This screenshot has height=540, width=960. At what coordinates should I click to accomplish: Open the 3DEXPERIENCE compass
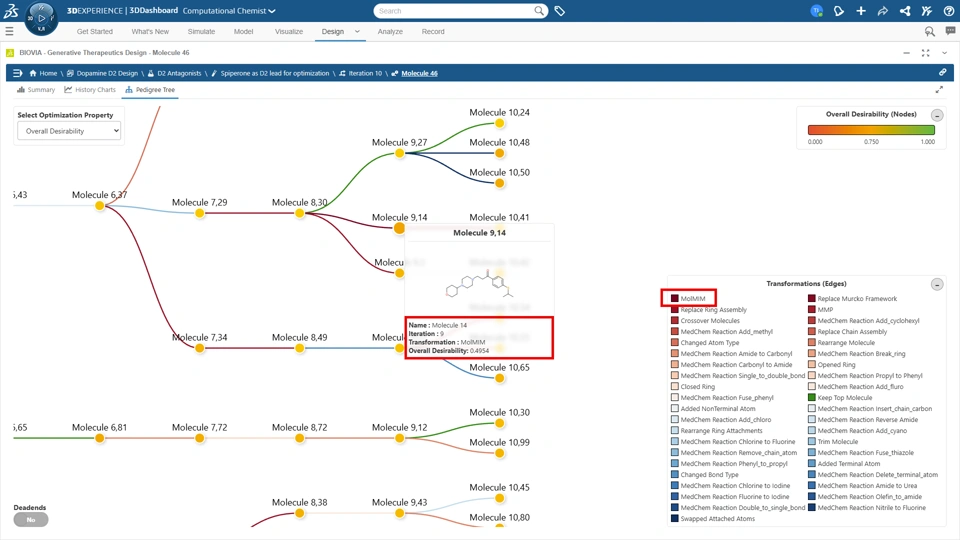pyautogui.click(x=41, y=18)
